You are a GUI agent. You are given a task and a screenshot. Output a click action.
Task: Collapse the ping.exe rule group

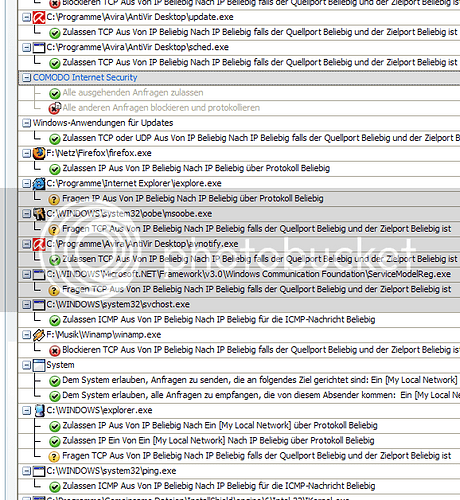(x=26, y=471)
